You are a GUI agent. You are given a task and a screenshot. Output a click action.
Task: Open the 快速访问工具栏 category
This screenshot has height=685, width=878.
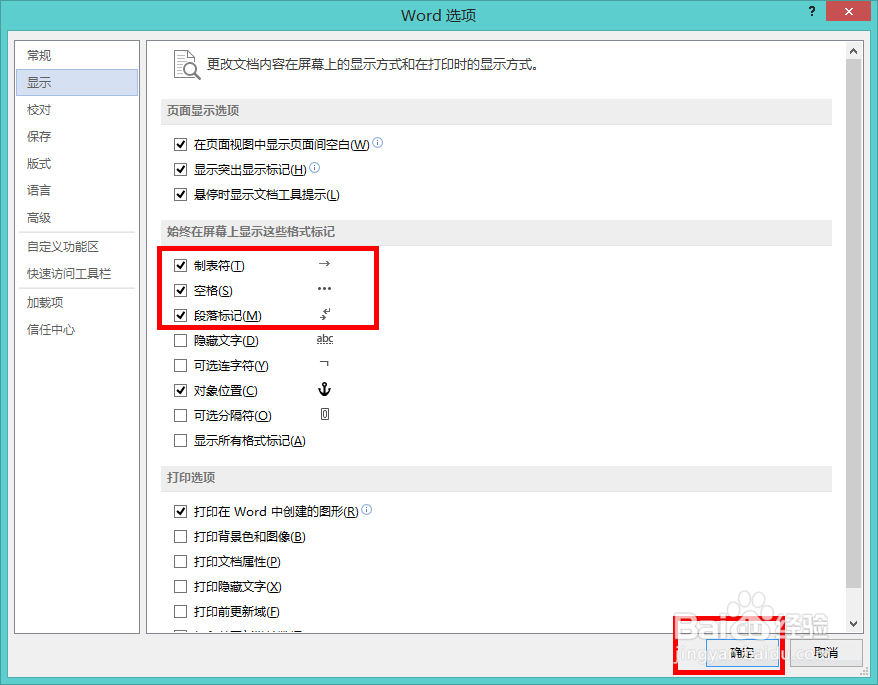(77, 273)
